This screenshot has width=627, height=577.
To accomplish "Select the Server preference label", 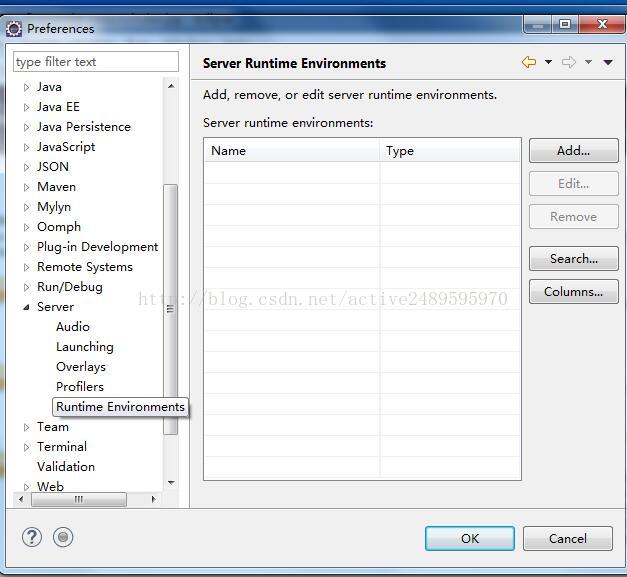I will coord(56,307).
